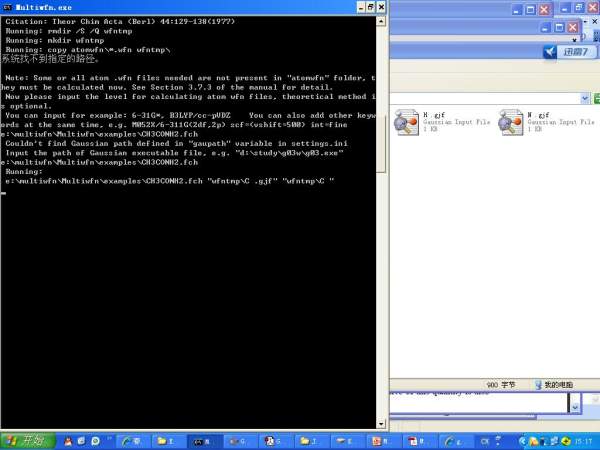This screenshot has width=600, height=450.
Task: Click the white quick launch icon in middle
Action: click(82, 441)
